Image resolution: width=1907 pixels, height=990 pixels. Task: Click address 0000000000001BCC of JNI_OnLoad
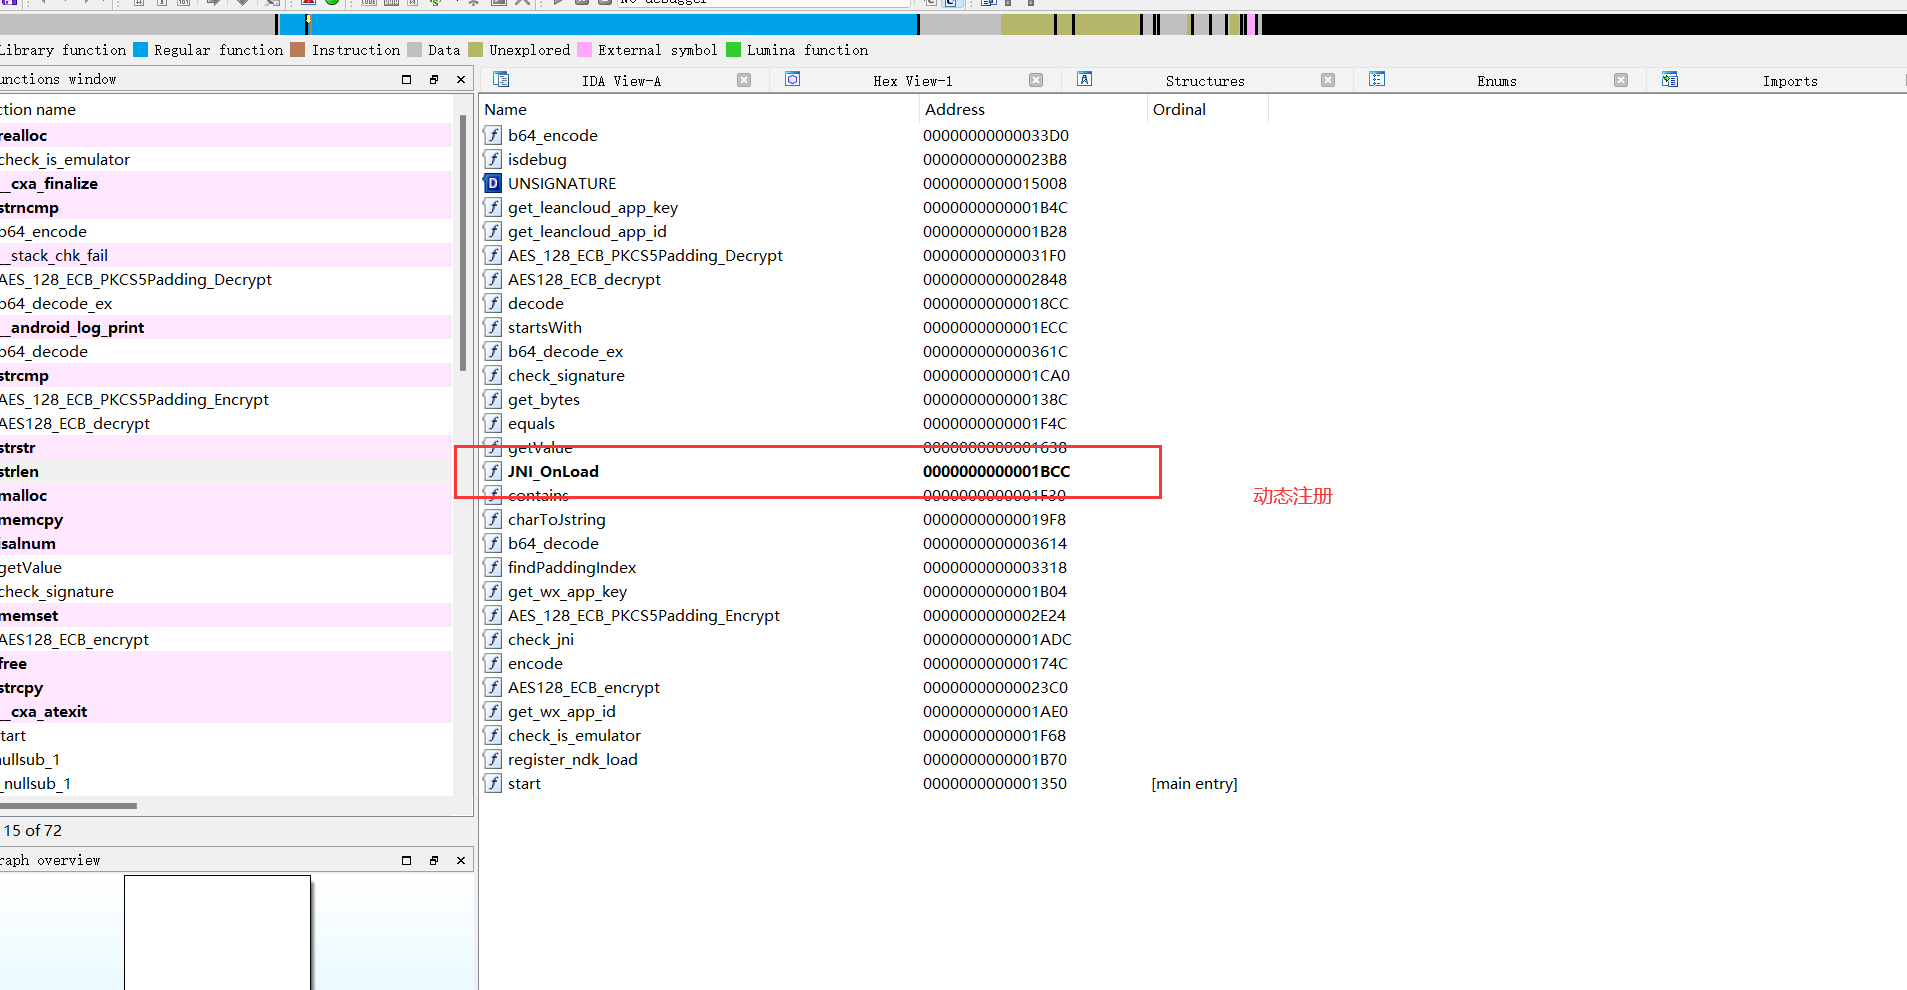click(996, 471)
